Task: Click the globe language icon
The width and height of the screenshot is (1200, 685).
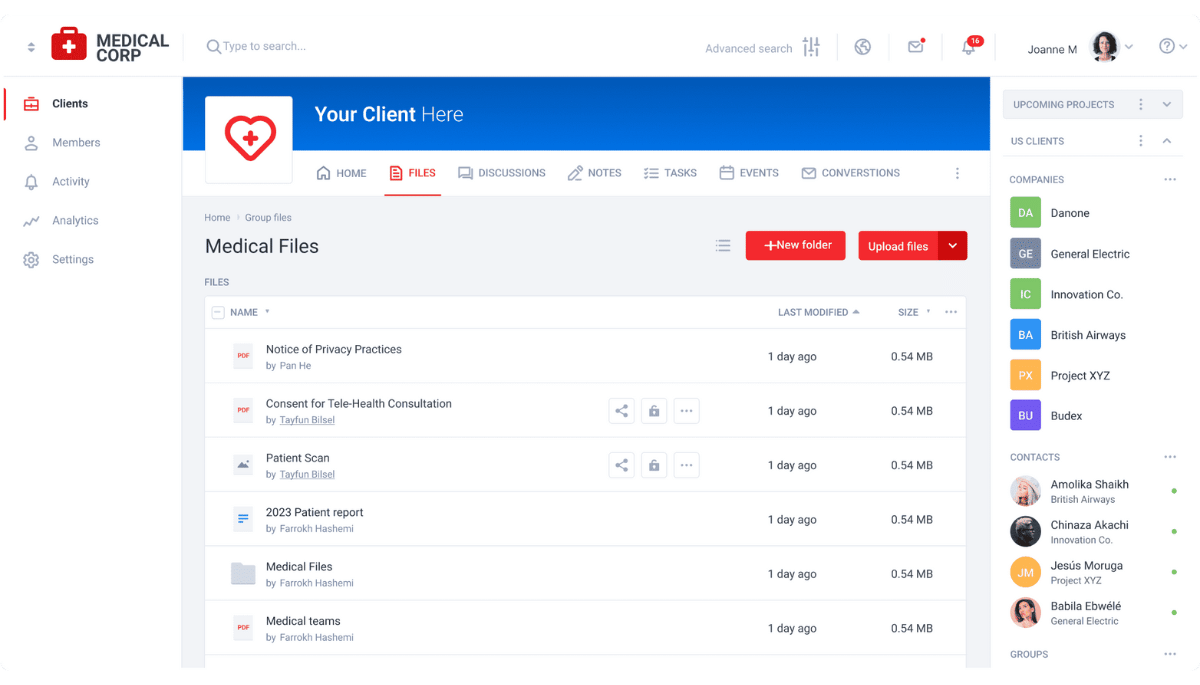Action: tap(862, 46)
